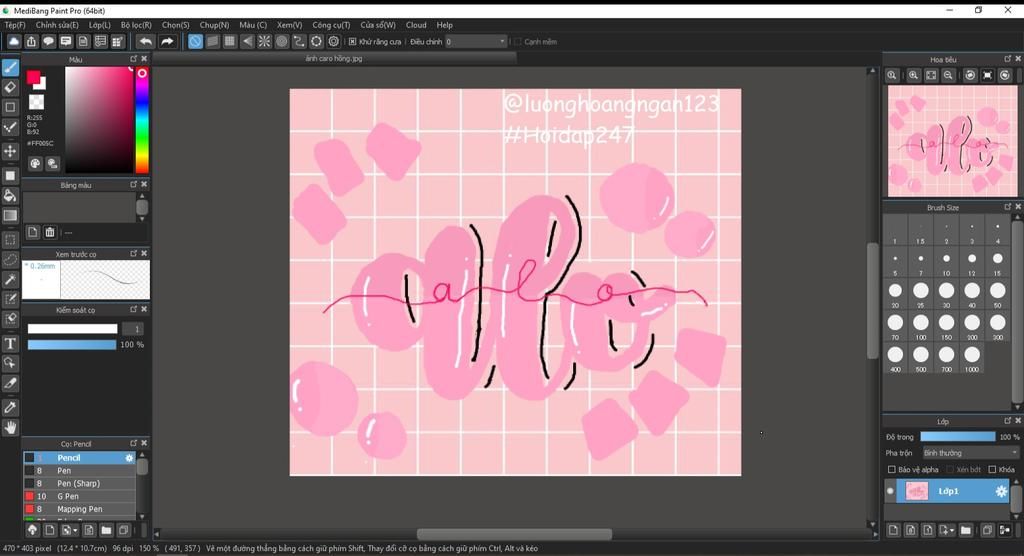Click the rainbow hue strip
Viewport: 1024px width, 556px height.
click(142, 120)
